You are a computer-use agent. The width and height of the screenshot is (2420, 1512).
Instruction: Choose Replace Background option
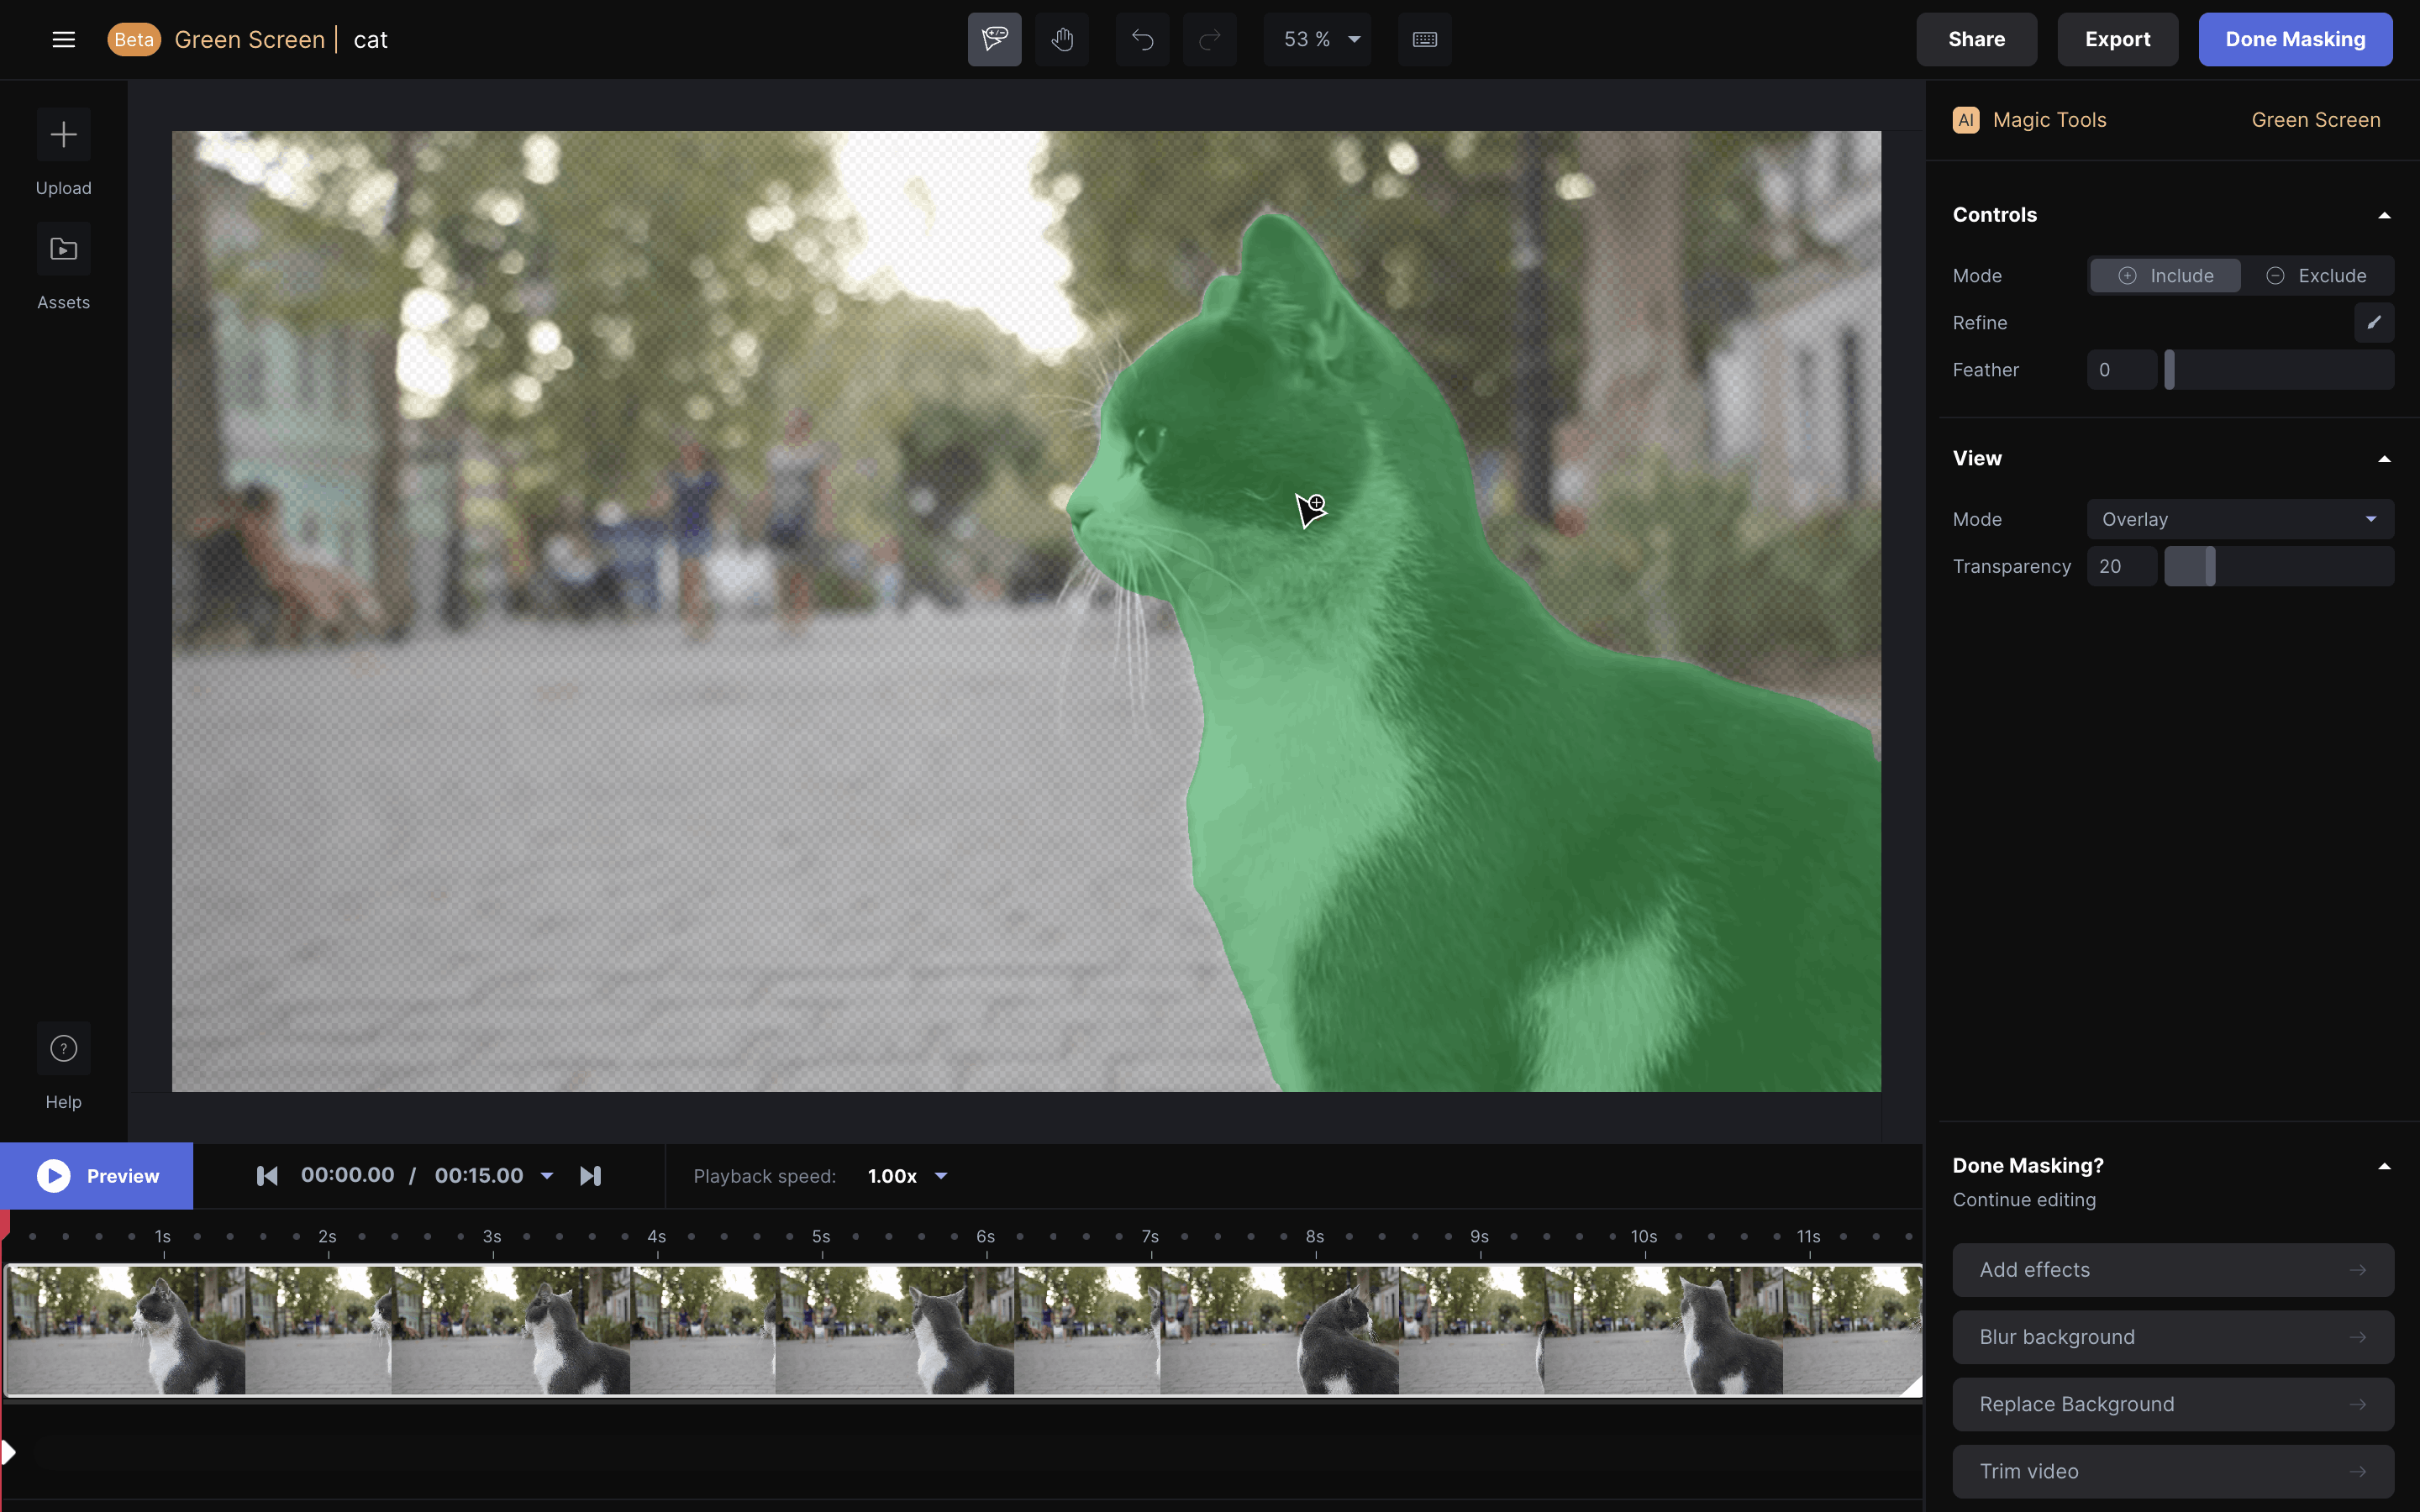[x=2172, y=1404]
